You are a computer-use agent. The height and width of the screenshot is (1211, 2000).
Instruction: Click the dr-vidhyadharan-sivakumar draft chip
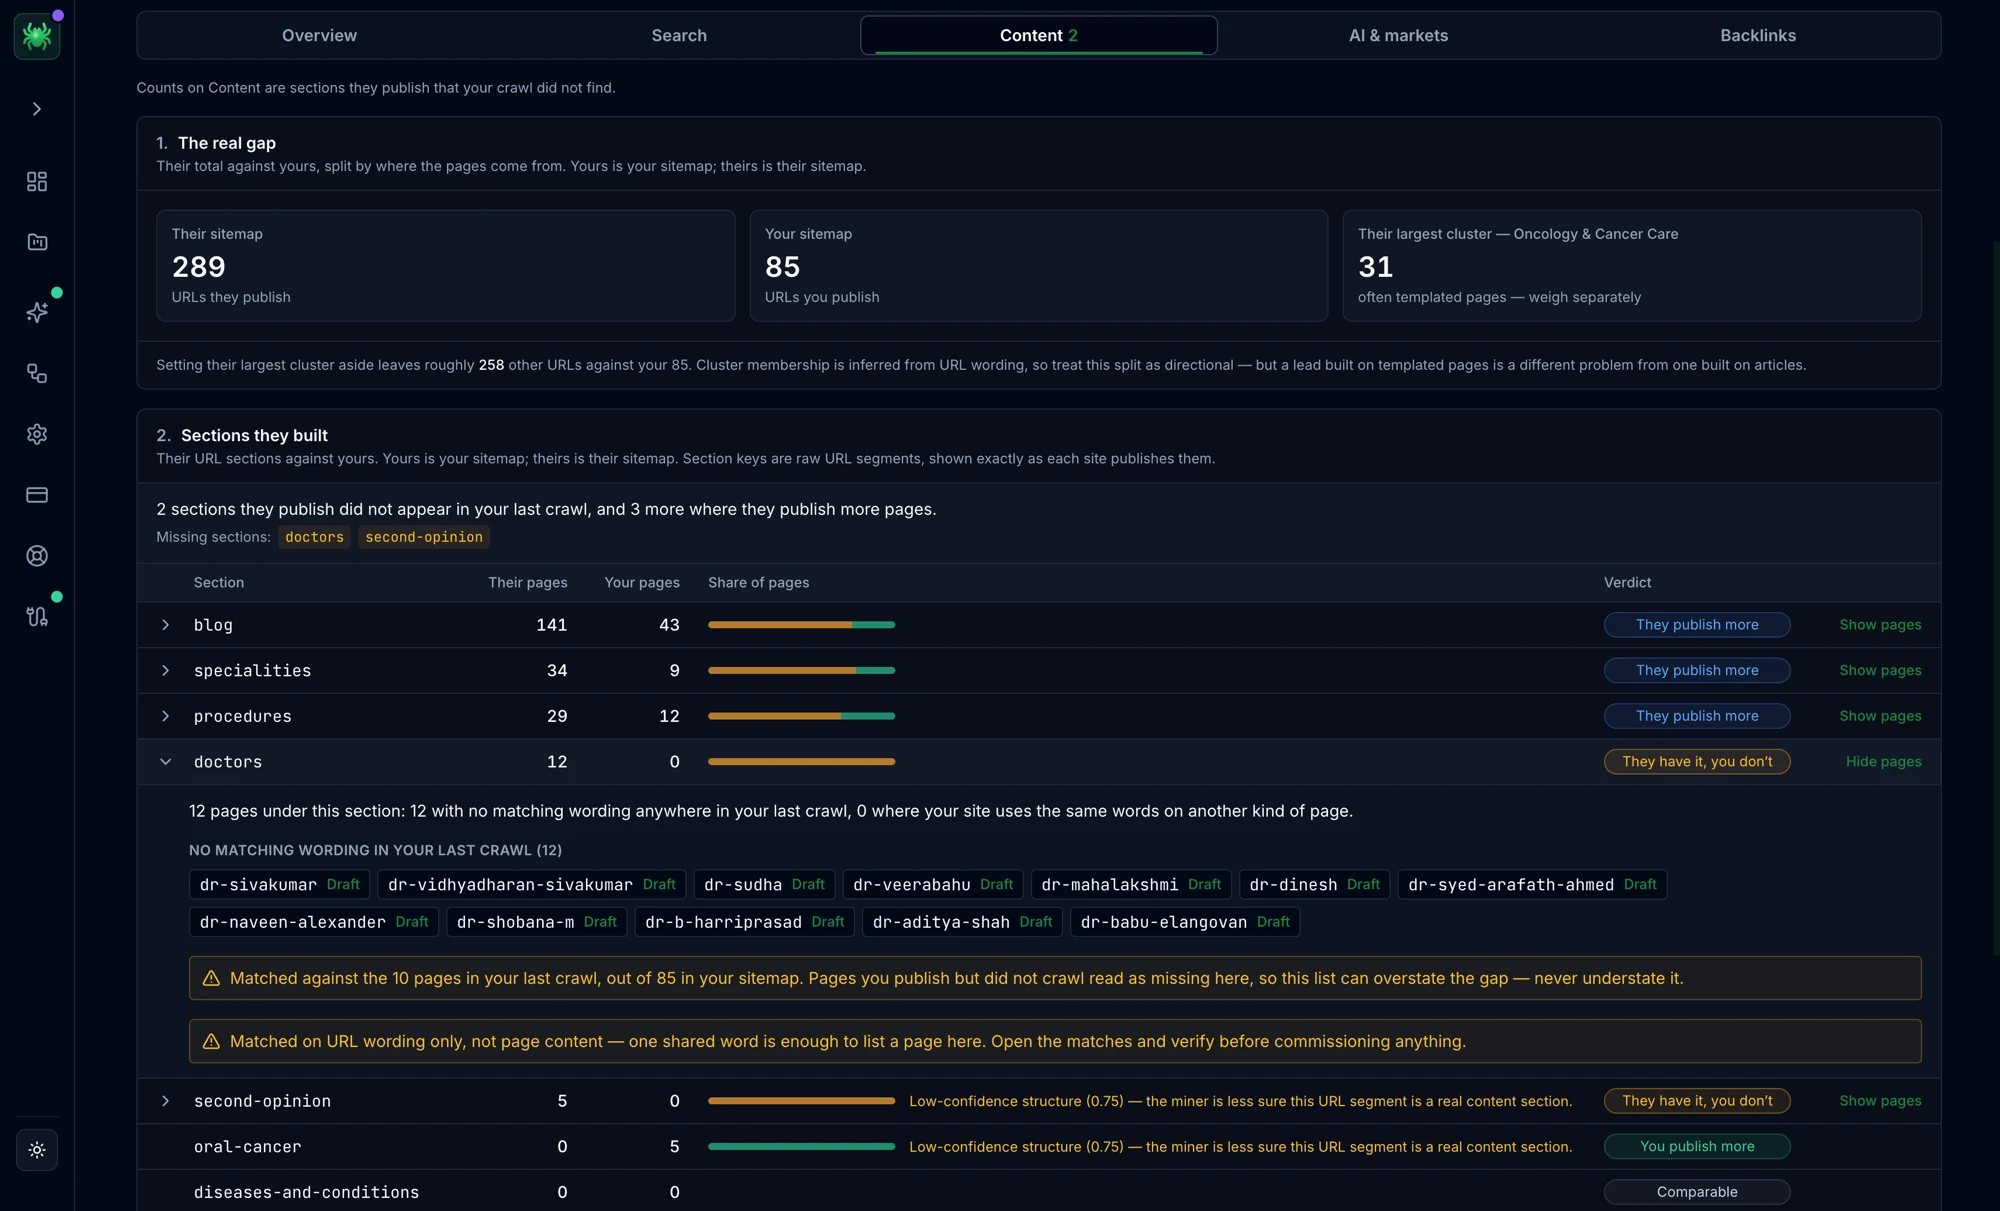click(x=531, y=885)
